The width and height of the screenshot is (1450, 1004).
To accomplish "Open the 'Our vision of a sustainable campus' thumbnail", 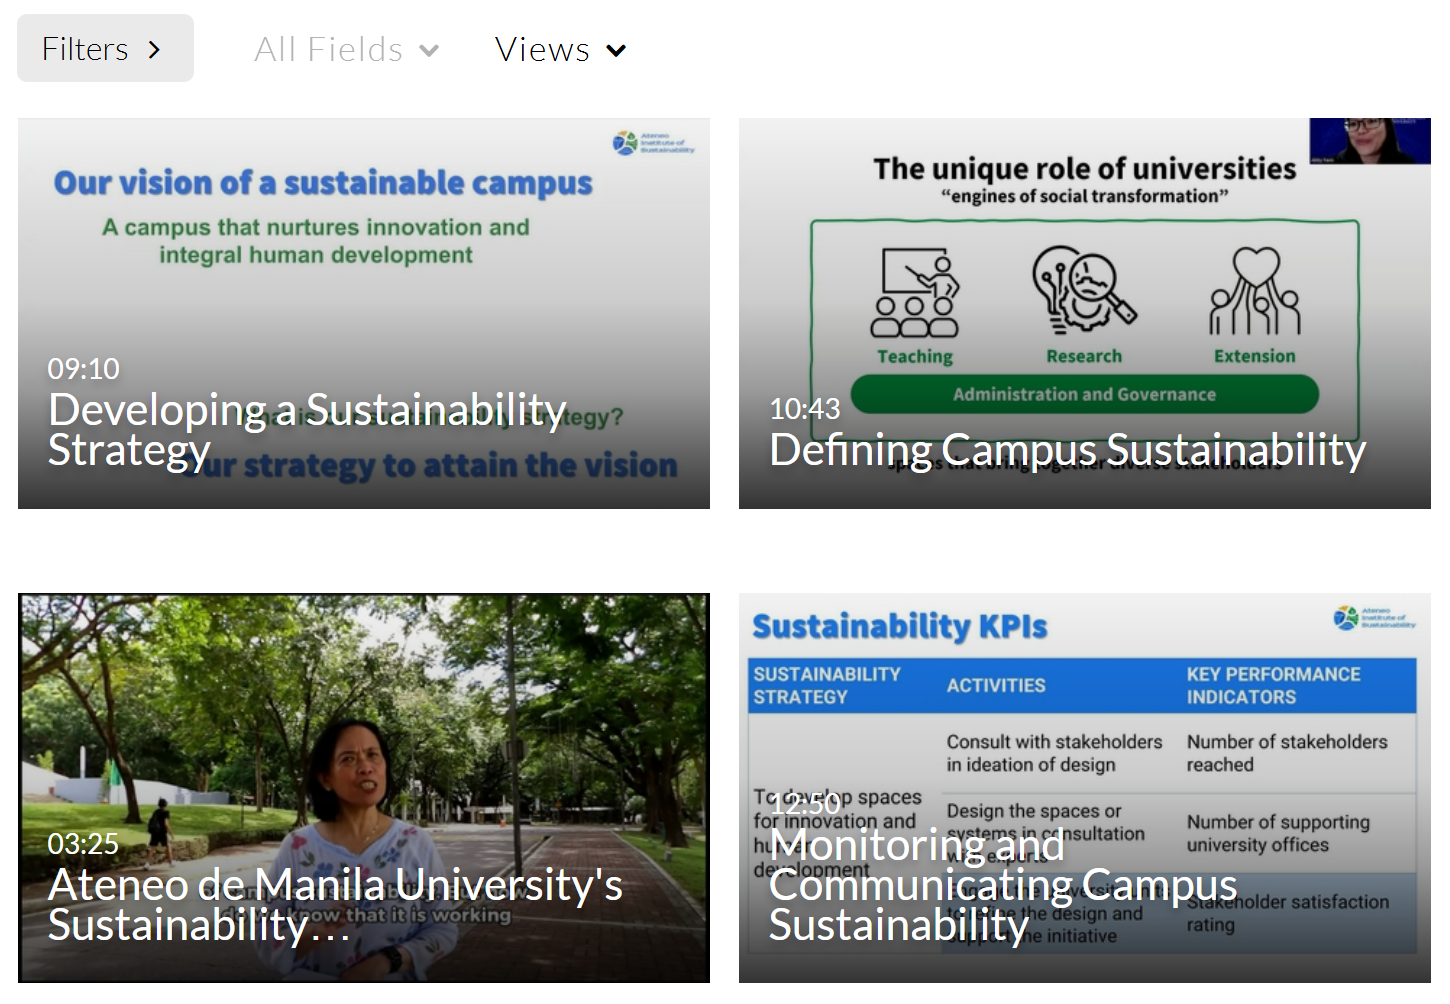I will [364, 250].
